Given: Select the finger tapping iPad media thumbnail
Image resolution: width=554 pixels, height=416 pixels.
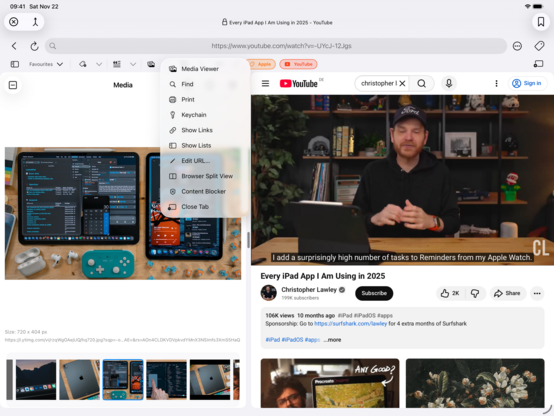Looking at the screenshot, I should (166, 380).
